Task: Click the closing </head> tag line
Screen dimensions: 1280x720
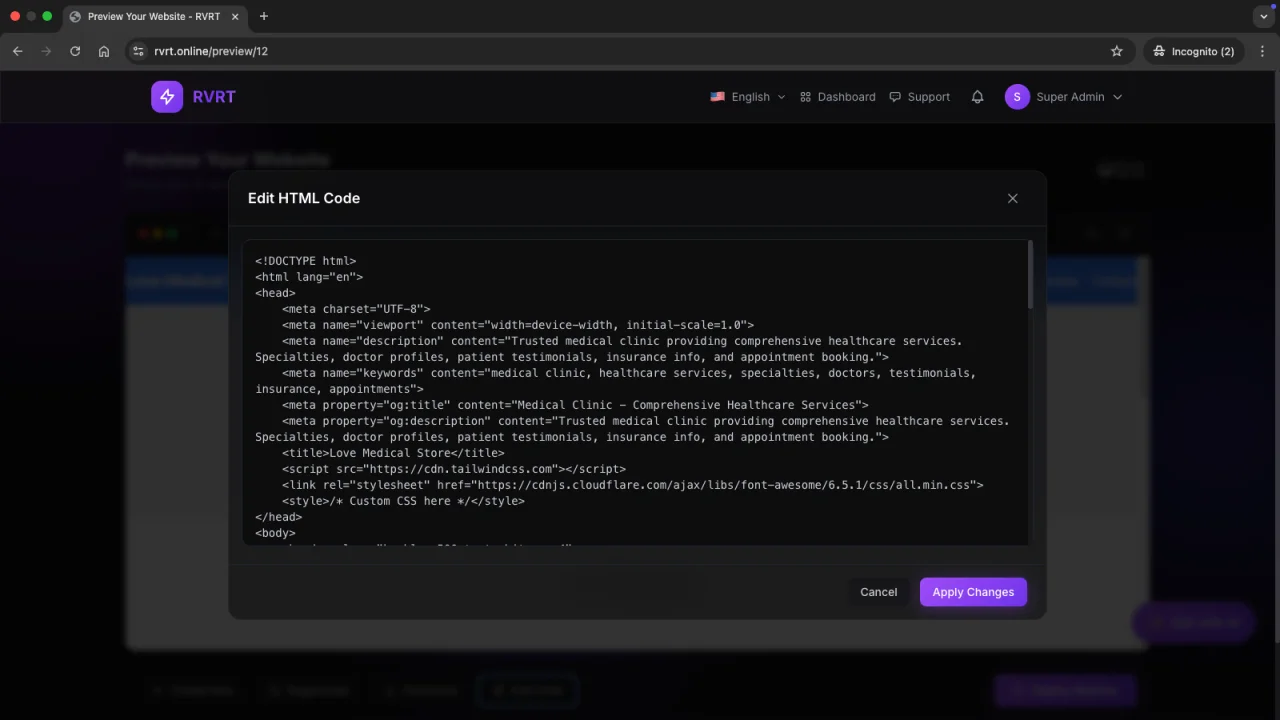Action: pos(279,517)
